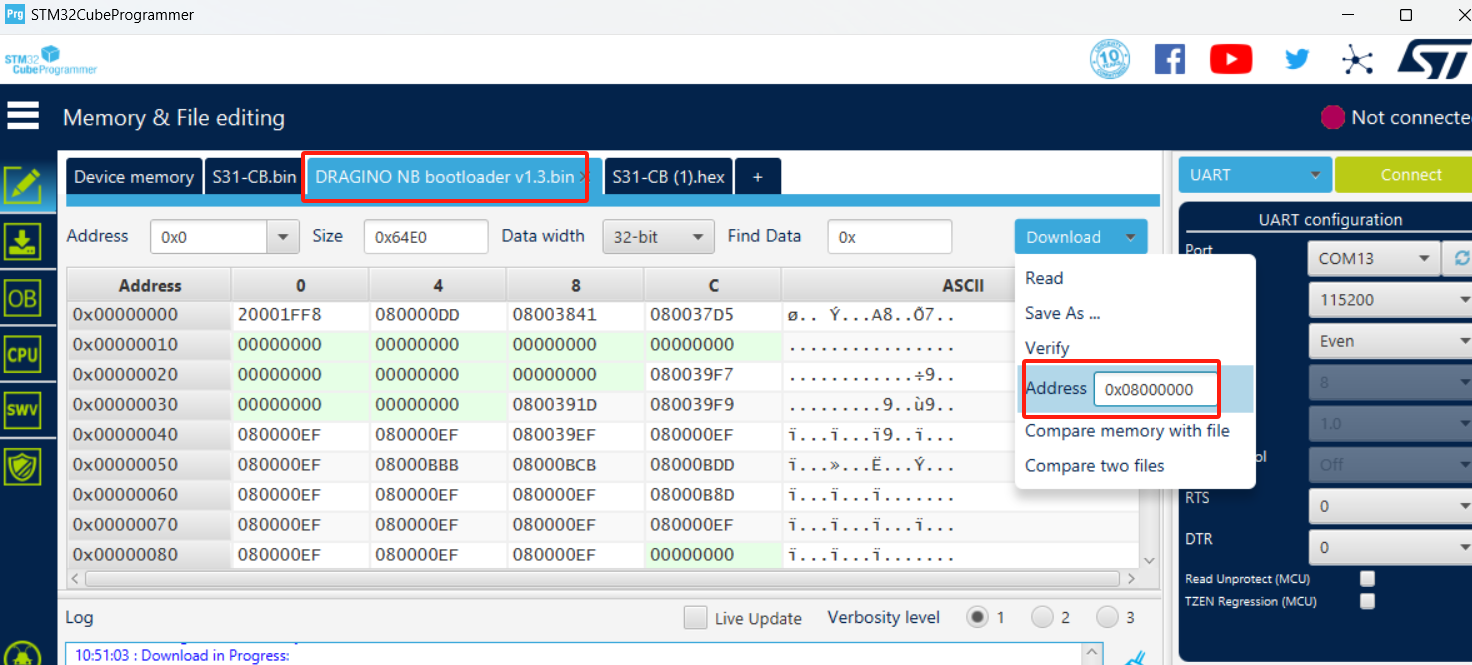Click the Size field 0x64E0
Viewport: 1472px width, 665px height.
(426, 237)
